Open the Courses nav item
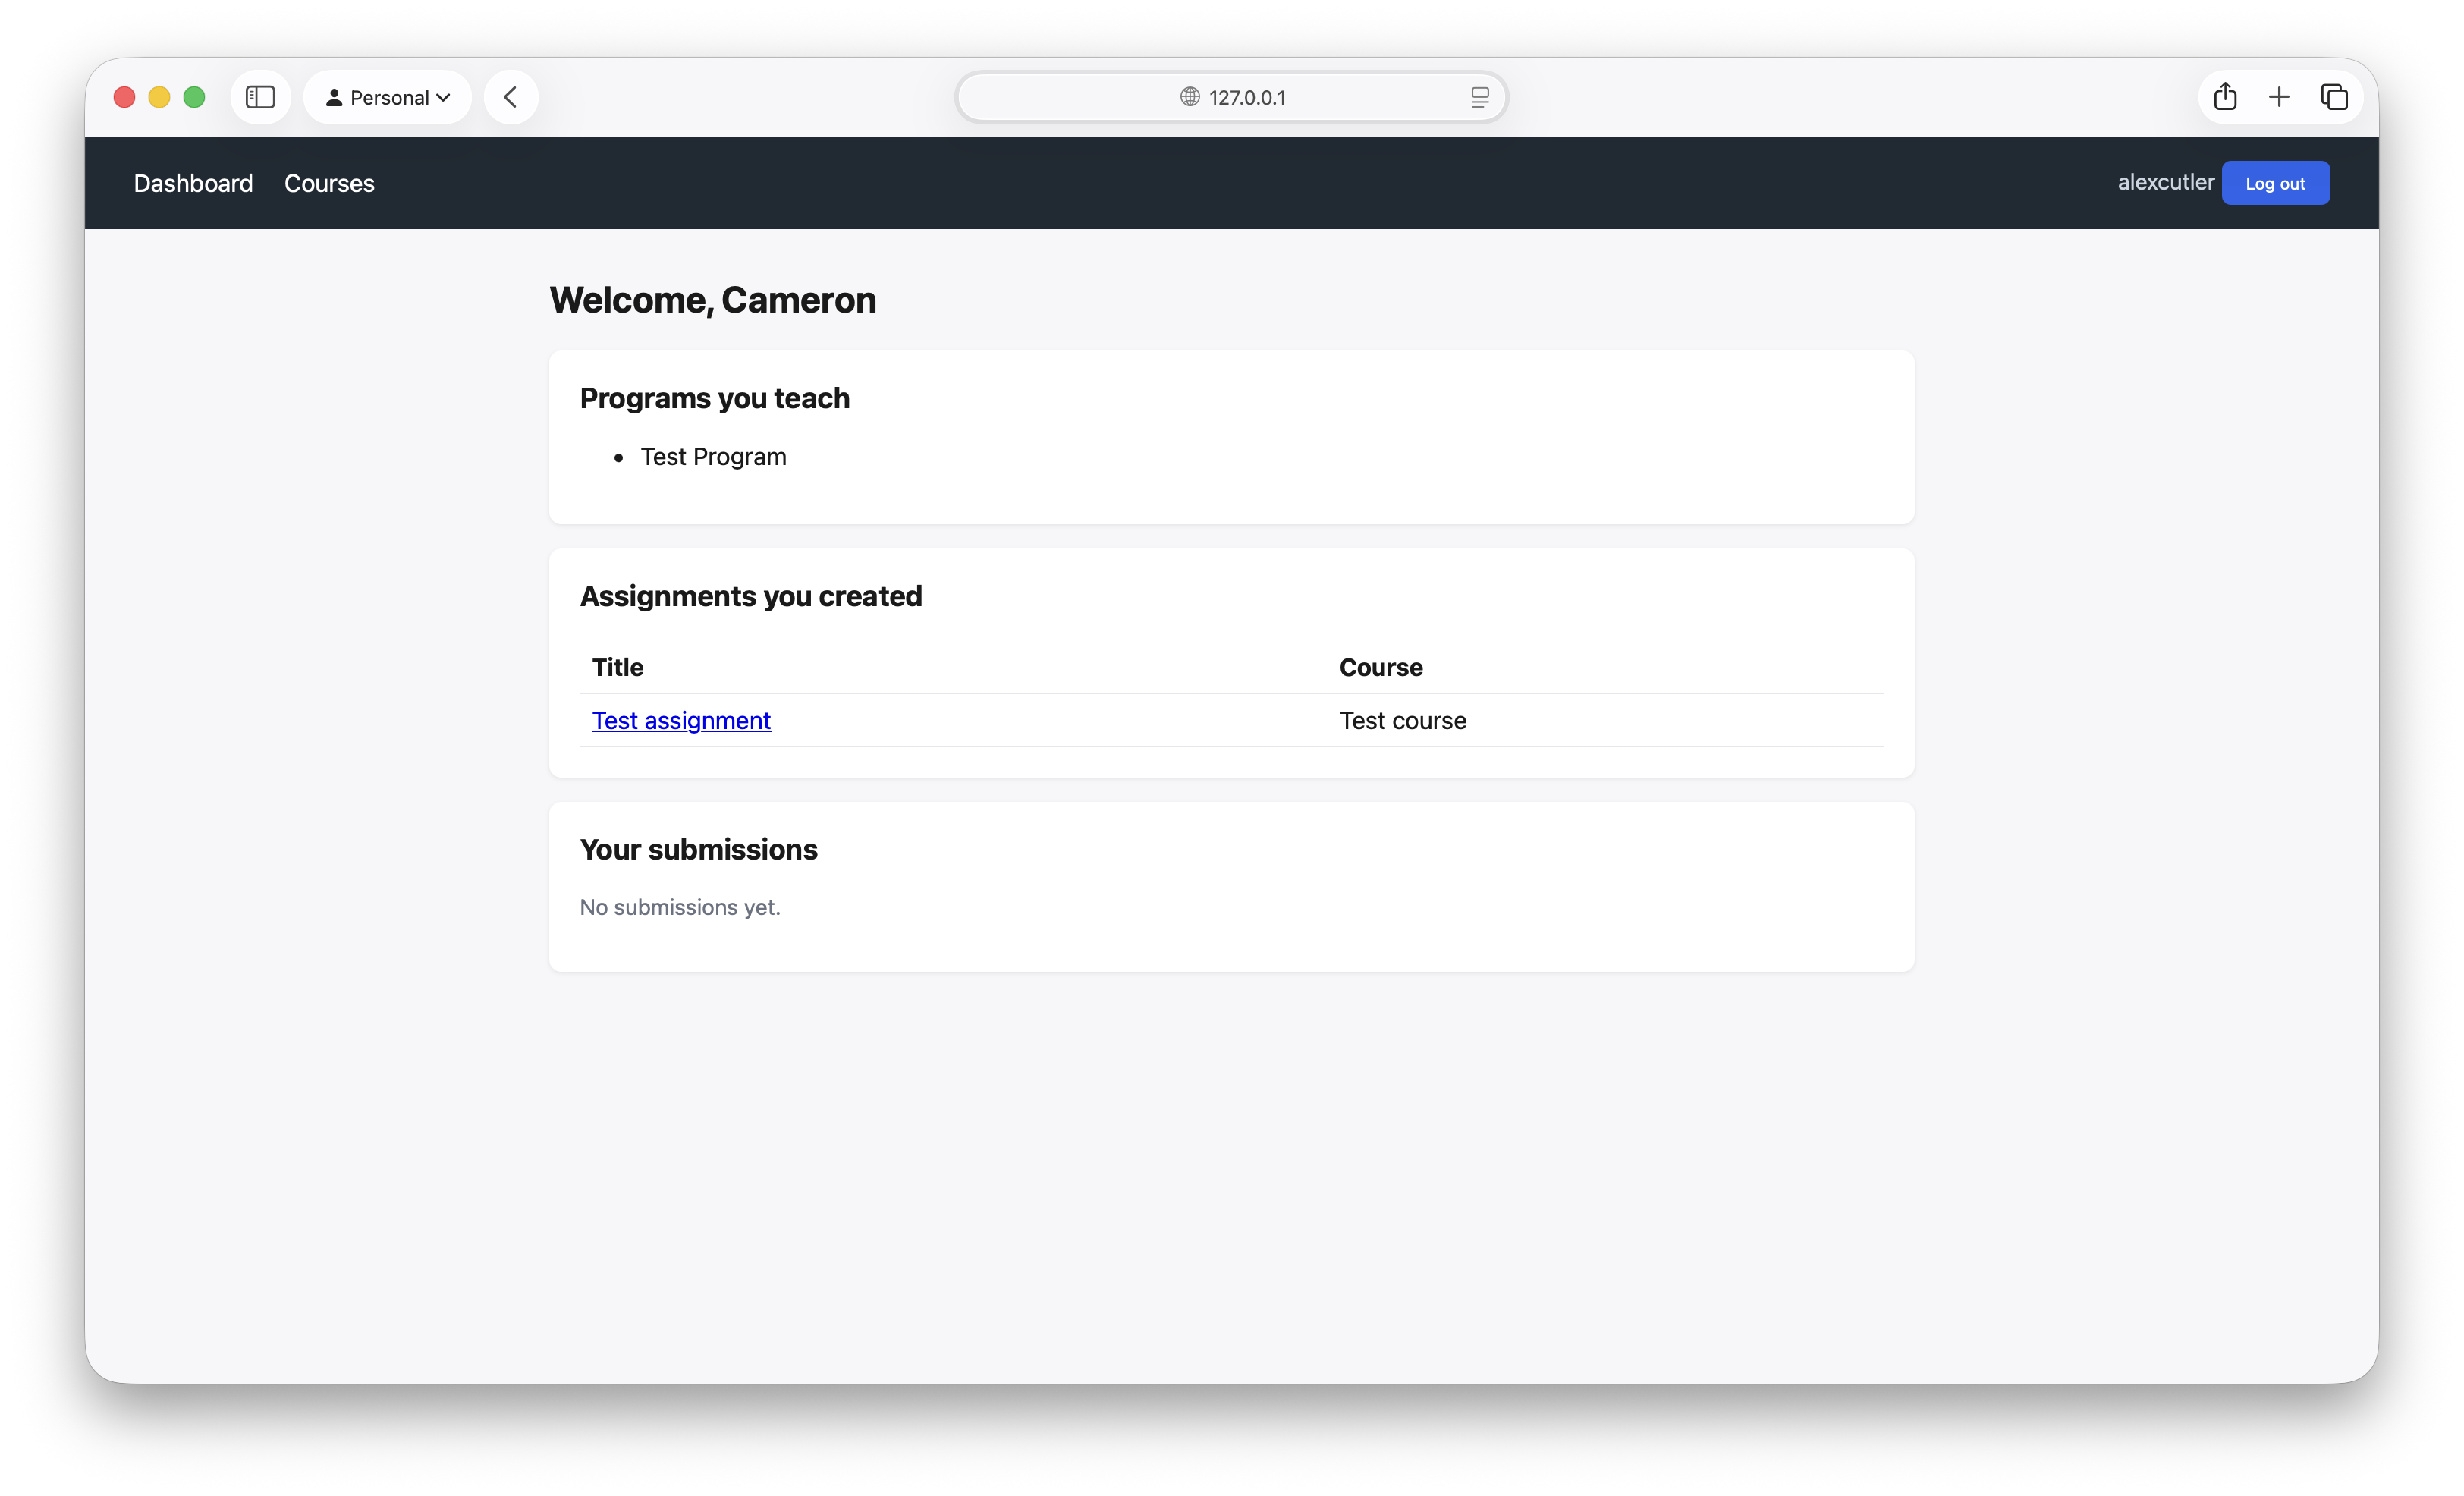 [329, 183]
